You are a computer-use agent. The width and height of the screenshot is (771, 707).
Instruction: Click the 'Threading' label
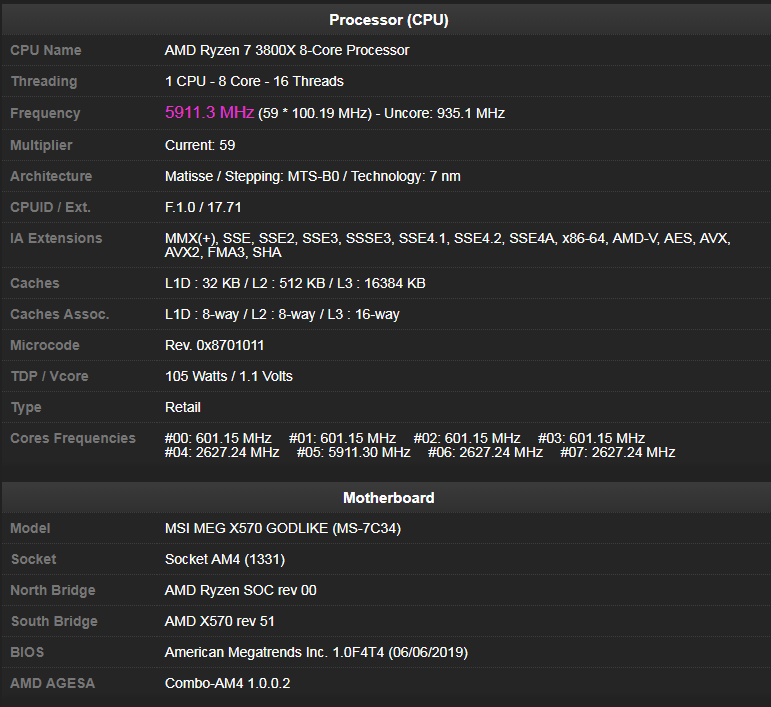pos(44,82)
